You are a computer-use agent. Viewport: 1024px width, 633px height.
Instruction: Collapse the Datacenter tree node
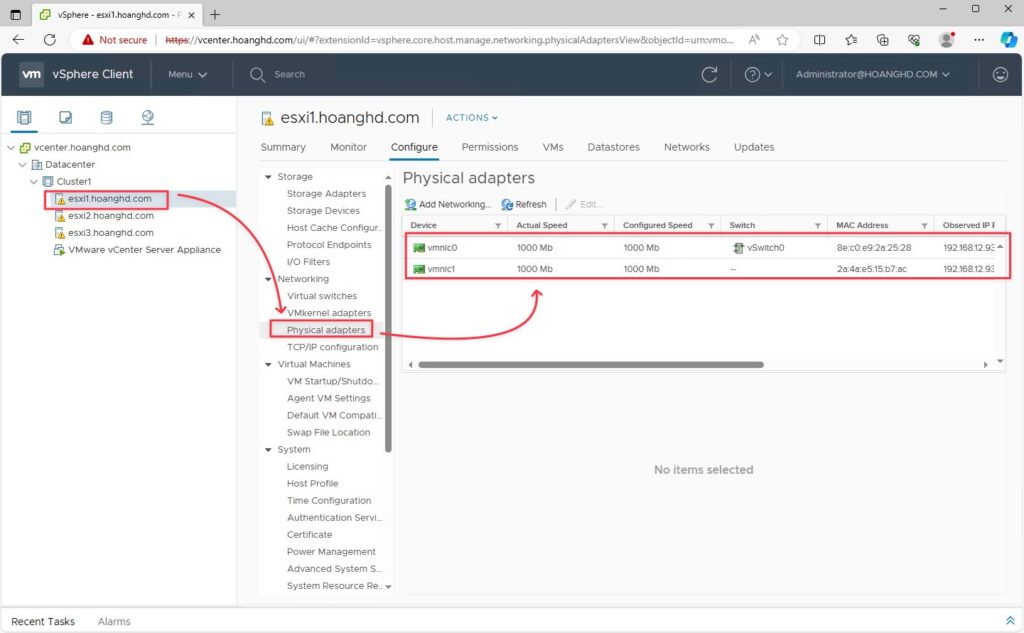22,165
